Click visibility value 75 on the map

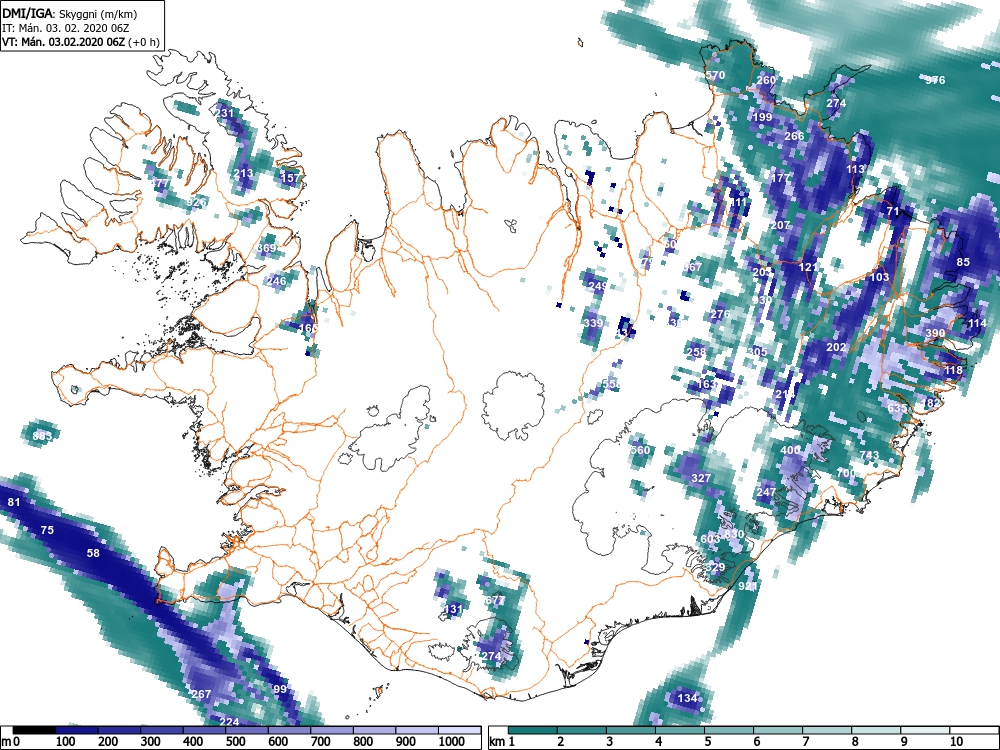[x=47, y=531]
